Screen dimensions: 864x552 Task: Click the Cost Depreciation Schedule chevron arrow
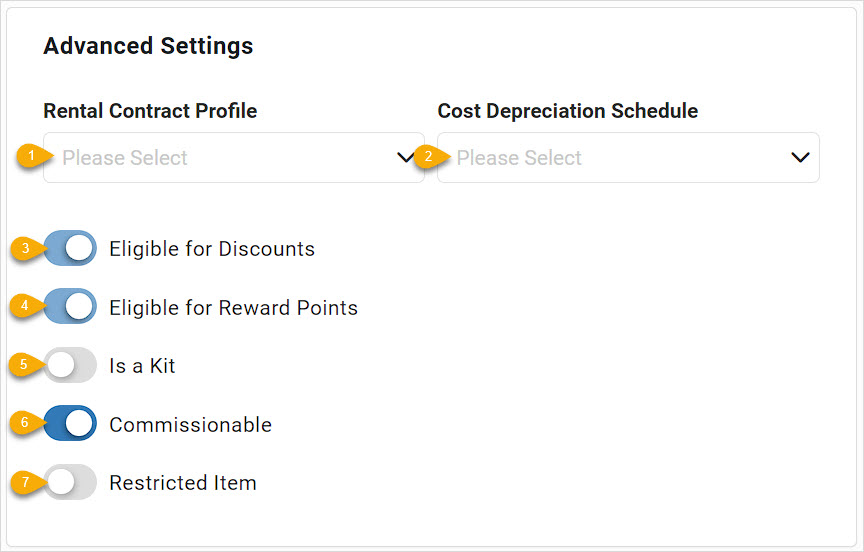tap(800, 158)
